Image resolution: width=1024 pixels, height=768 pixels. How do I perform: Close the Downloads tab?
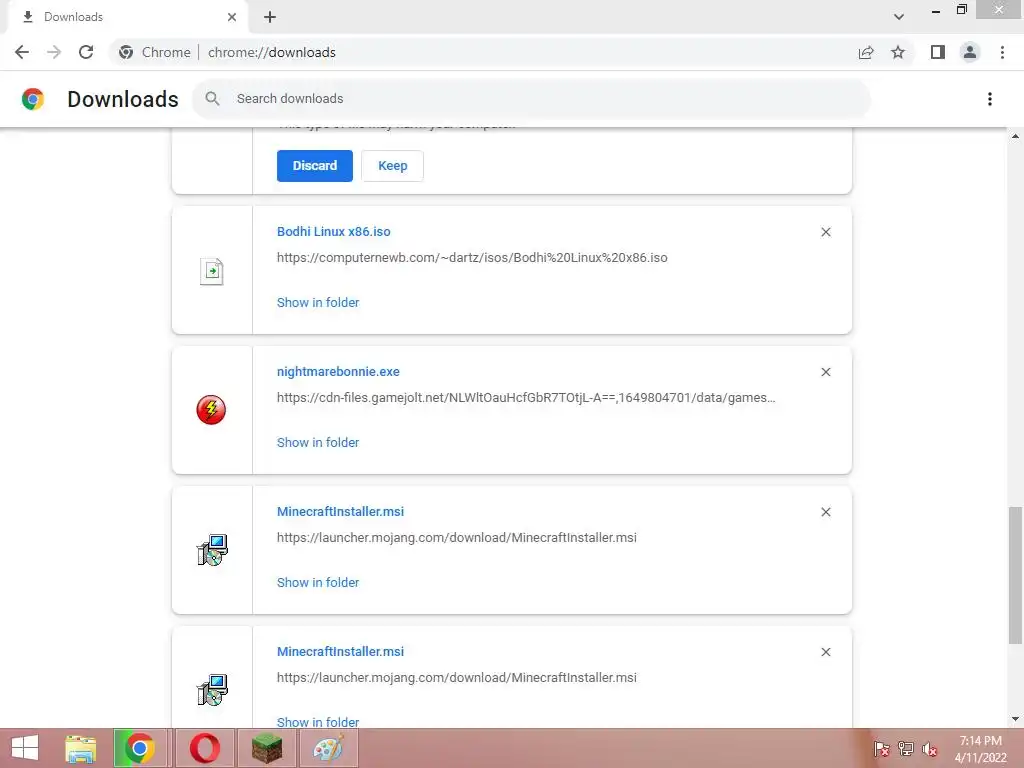coord(232,17)
